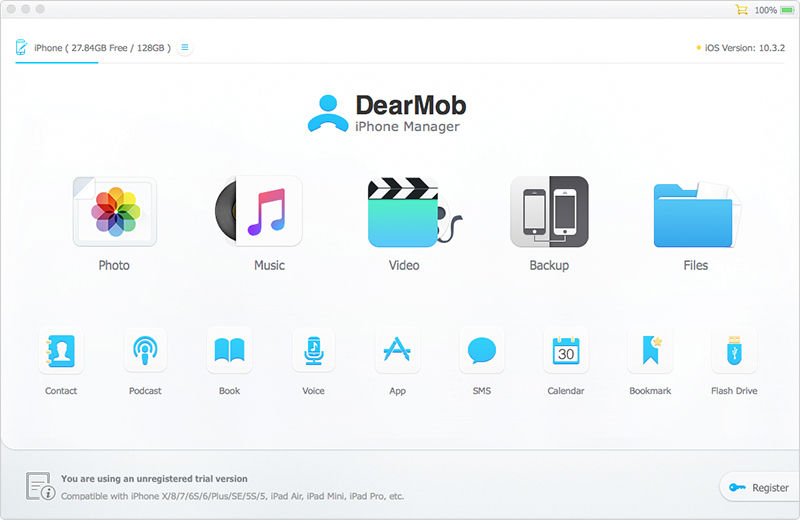This screenshot has width=800, height=520.
Task: Open the Calendar icon
Action: pos(566,351)
